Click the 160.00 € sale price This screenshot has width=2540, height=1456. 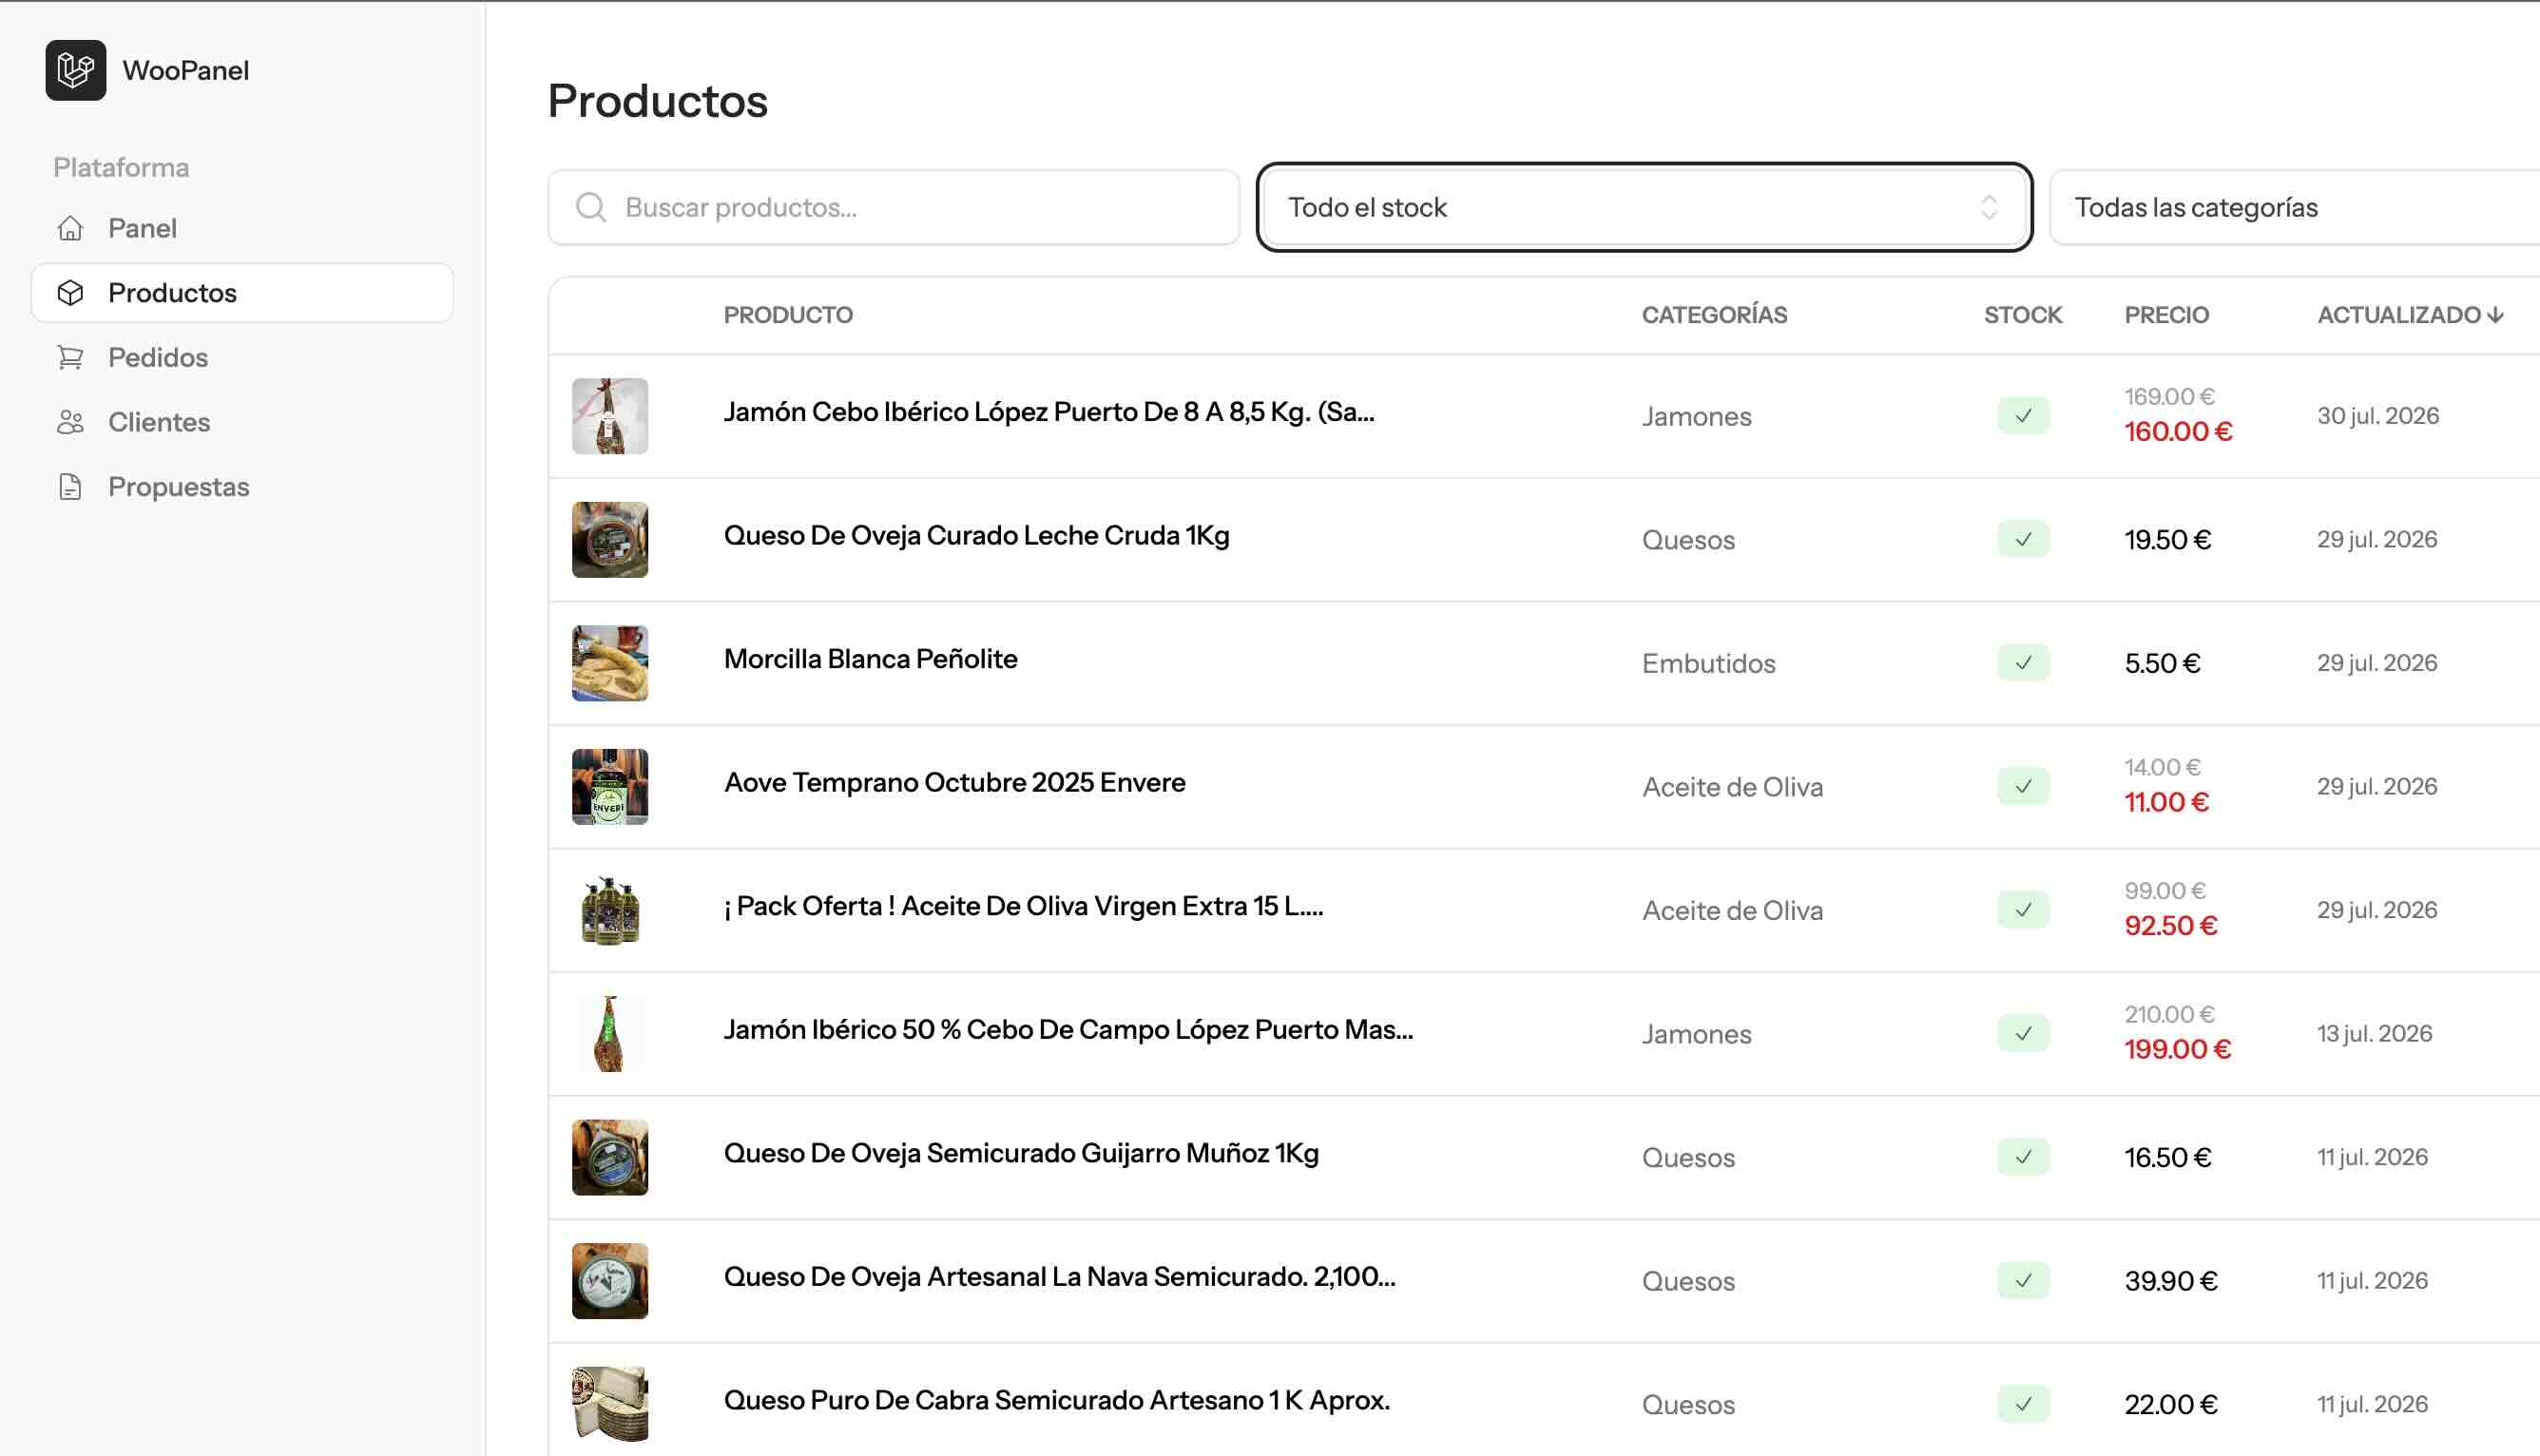(2178, 432)
